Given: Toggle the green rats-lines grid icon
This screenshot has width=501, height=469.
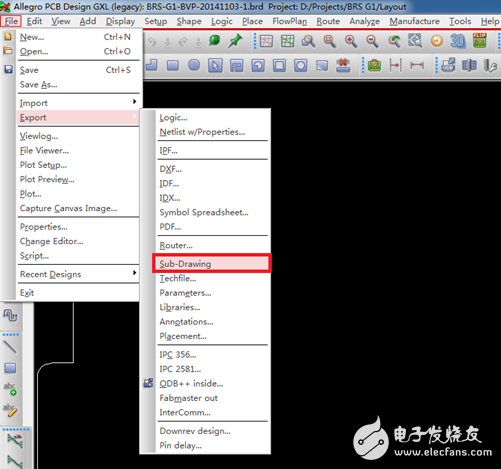Looking at the screenshot, I should (287, 41).
